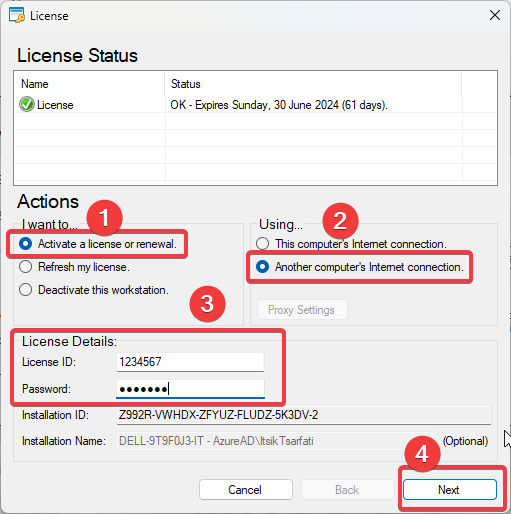Cancel the license dialog

(x=246, y=490)
